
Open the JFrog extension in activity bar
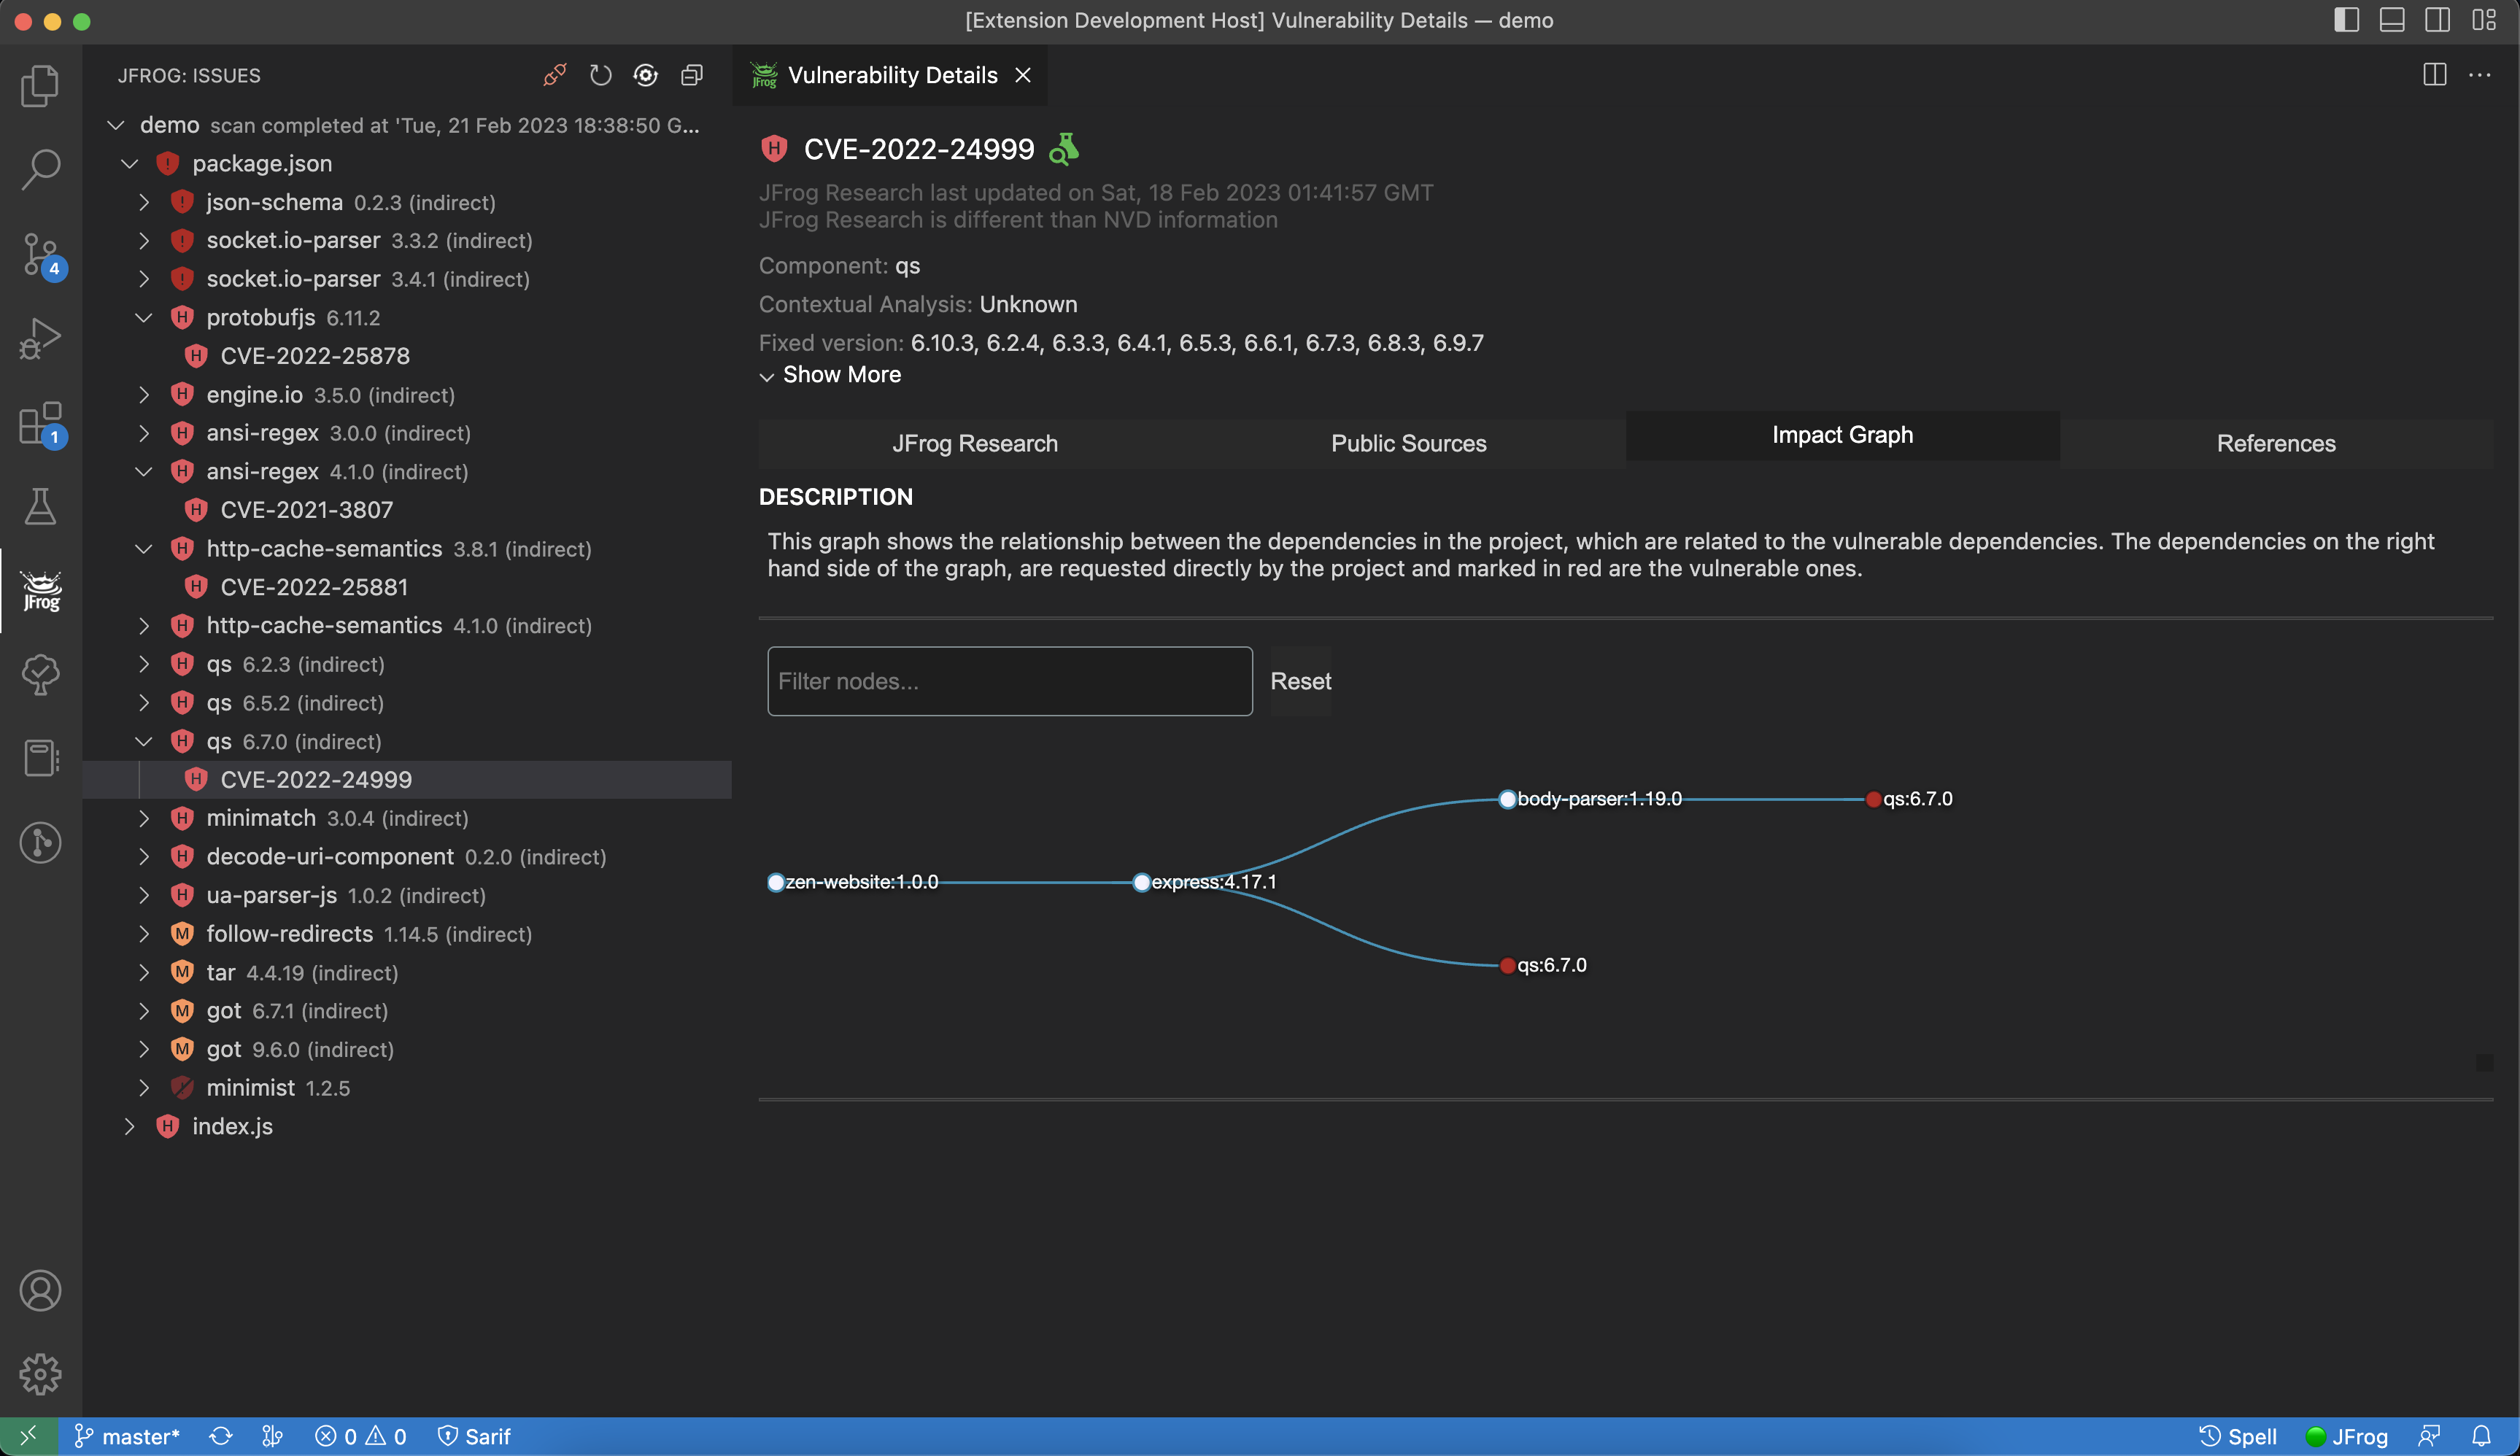[41, 591]
